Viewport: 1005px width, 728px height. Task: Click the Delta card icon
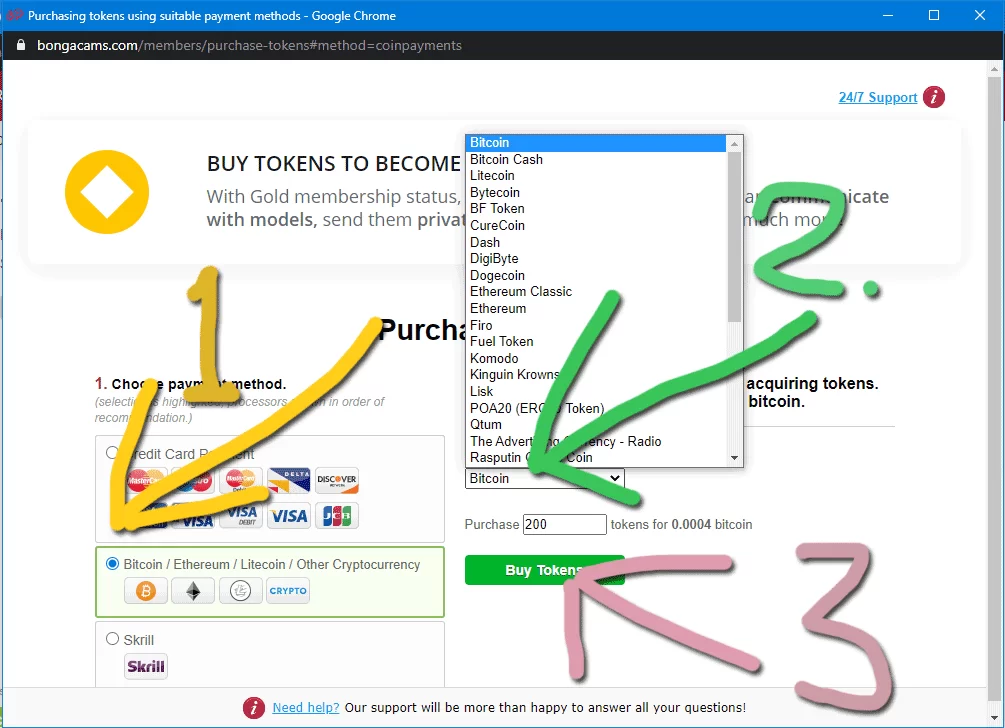tap(289, 480)
